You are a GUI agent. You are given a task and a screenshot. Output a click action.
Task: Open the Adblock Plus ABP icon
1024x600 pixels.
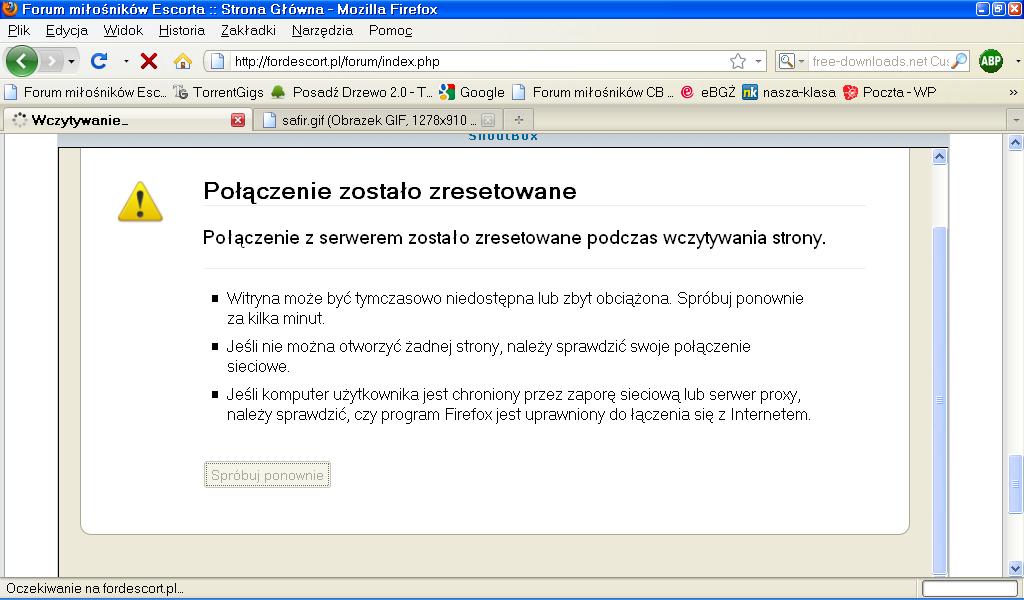point(990,61)
